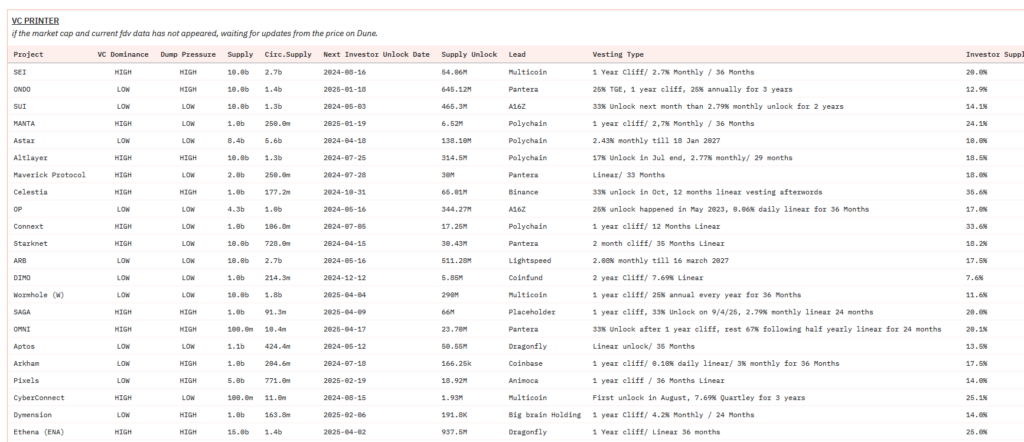Click vesting text 2 month cliff/ 35 Months Linear
This screenshot has width=1024, height=442.
(x=658, y=244)
